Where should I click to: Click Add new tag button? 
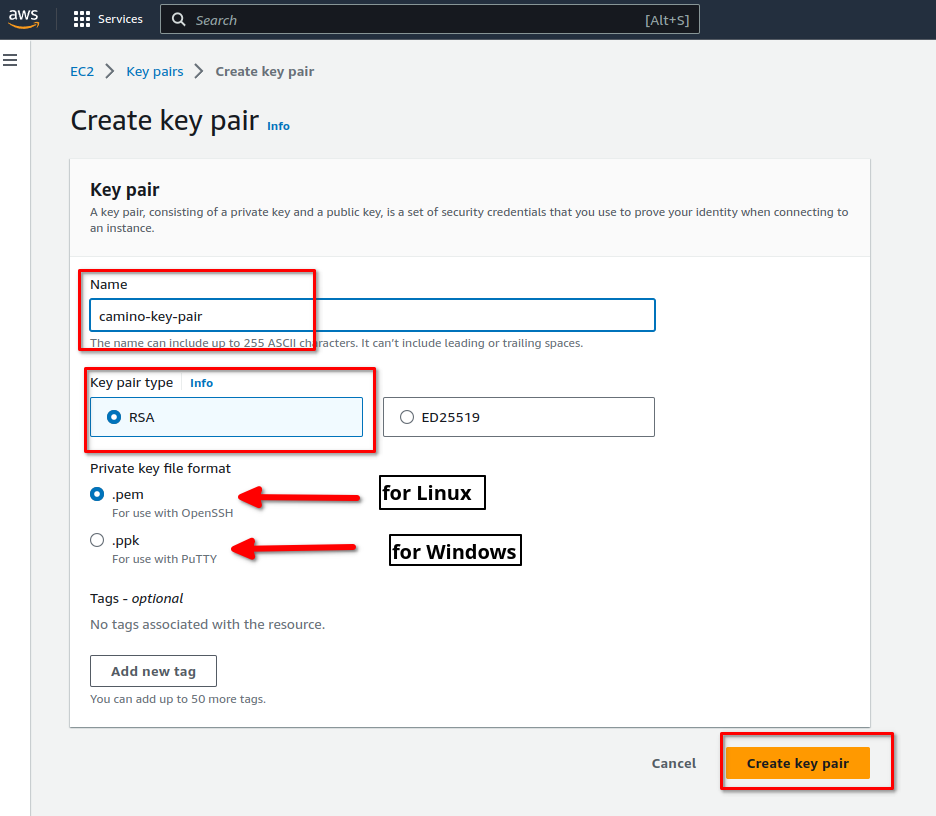click(x=153, y=671)
